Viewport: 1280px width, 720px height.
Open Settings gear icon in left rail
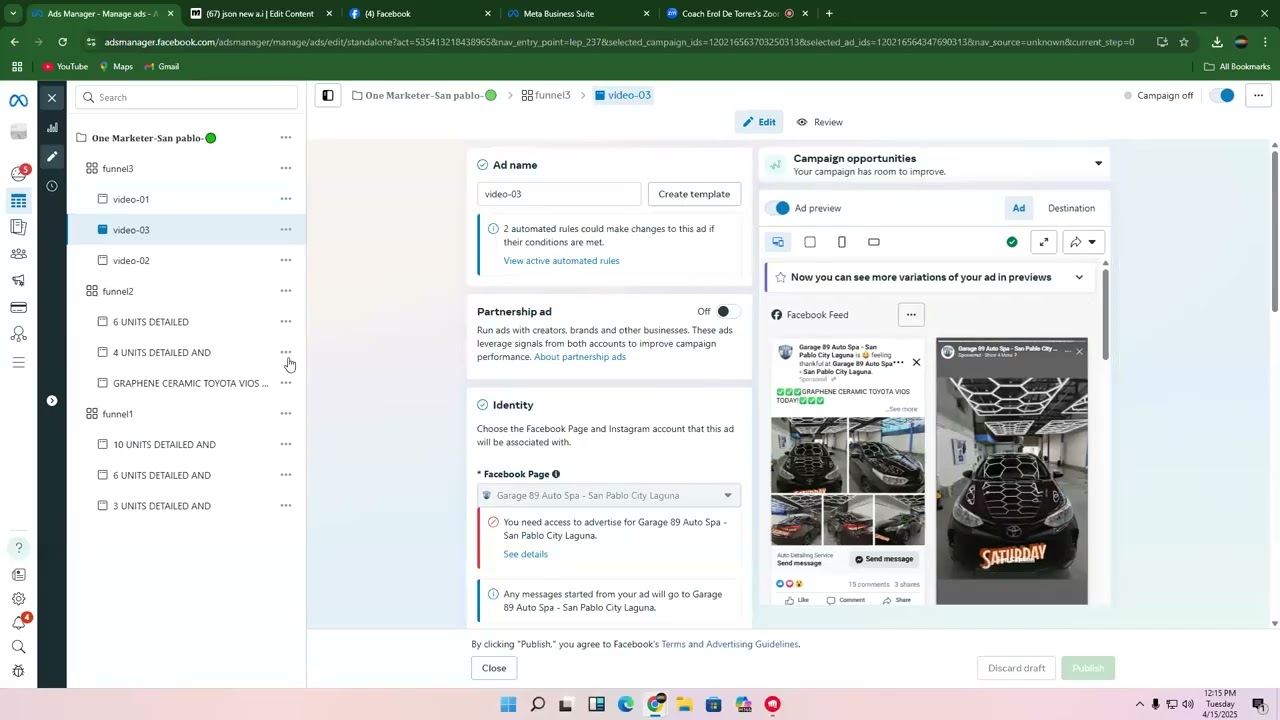pos(18,599)
